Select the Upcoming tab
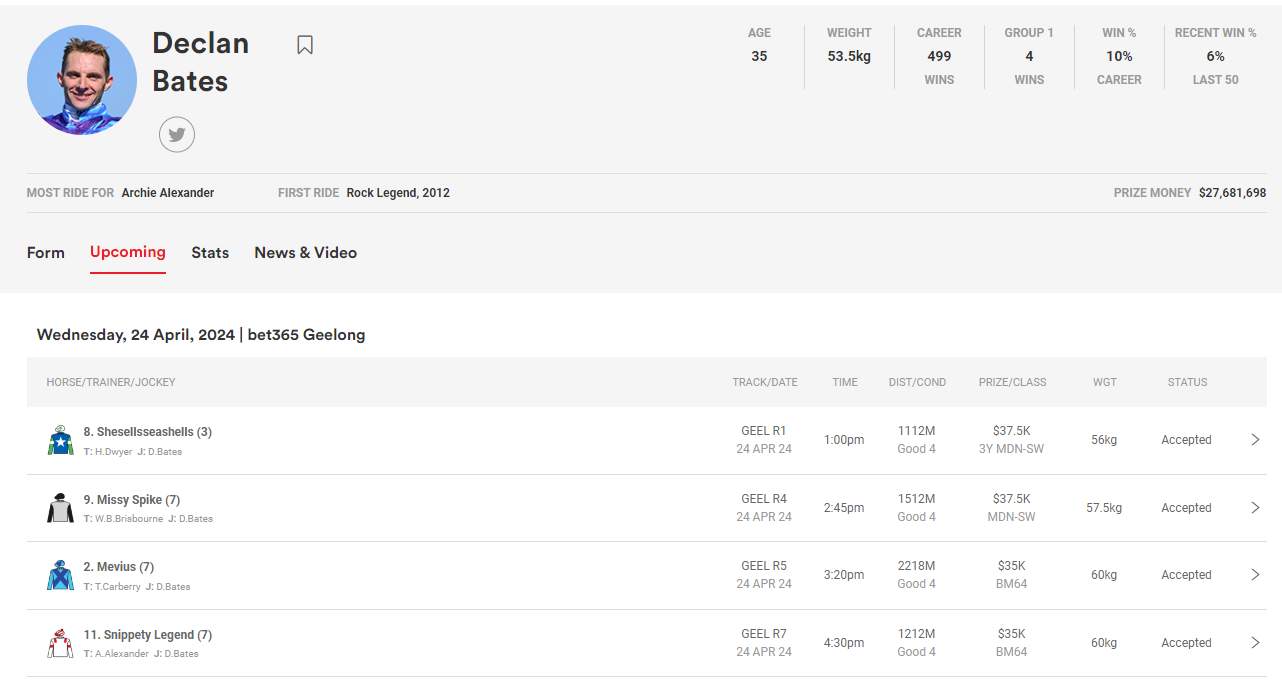Image resolution: width=1282 pixels, height=684 pixels. coord(128,252)
